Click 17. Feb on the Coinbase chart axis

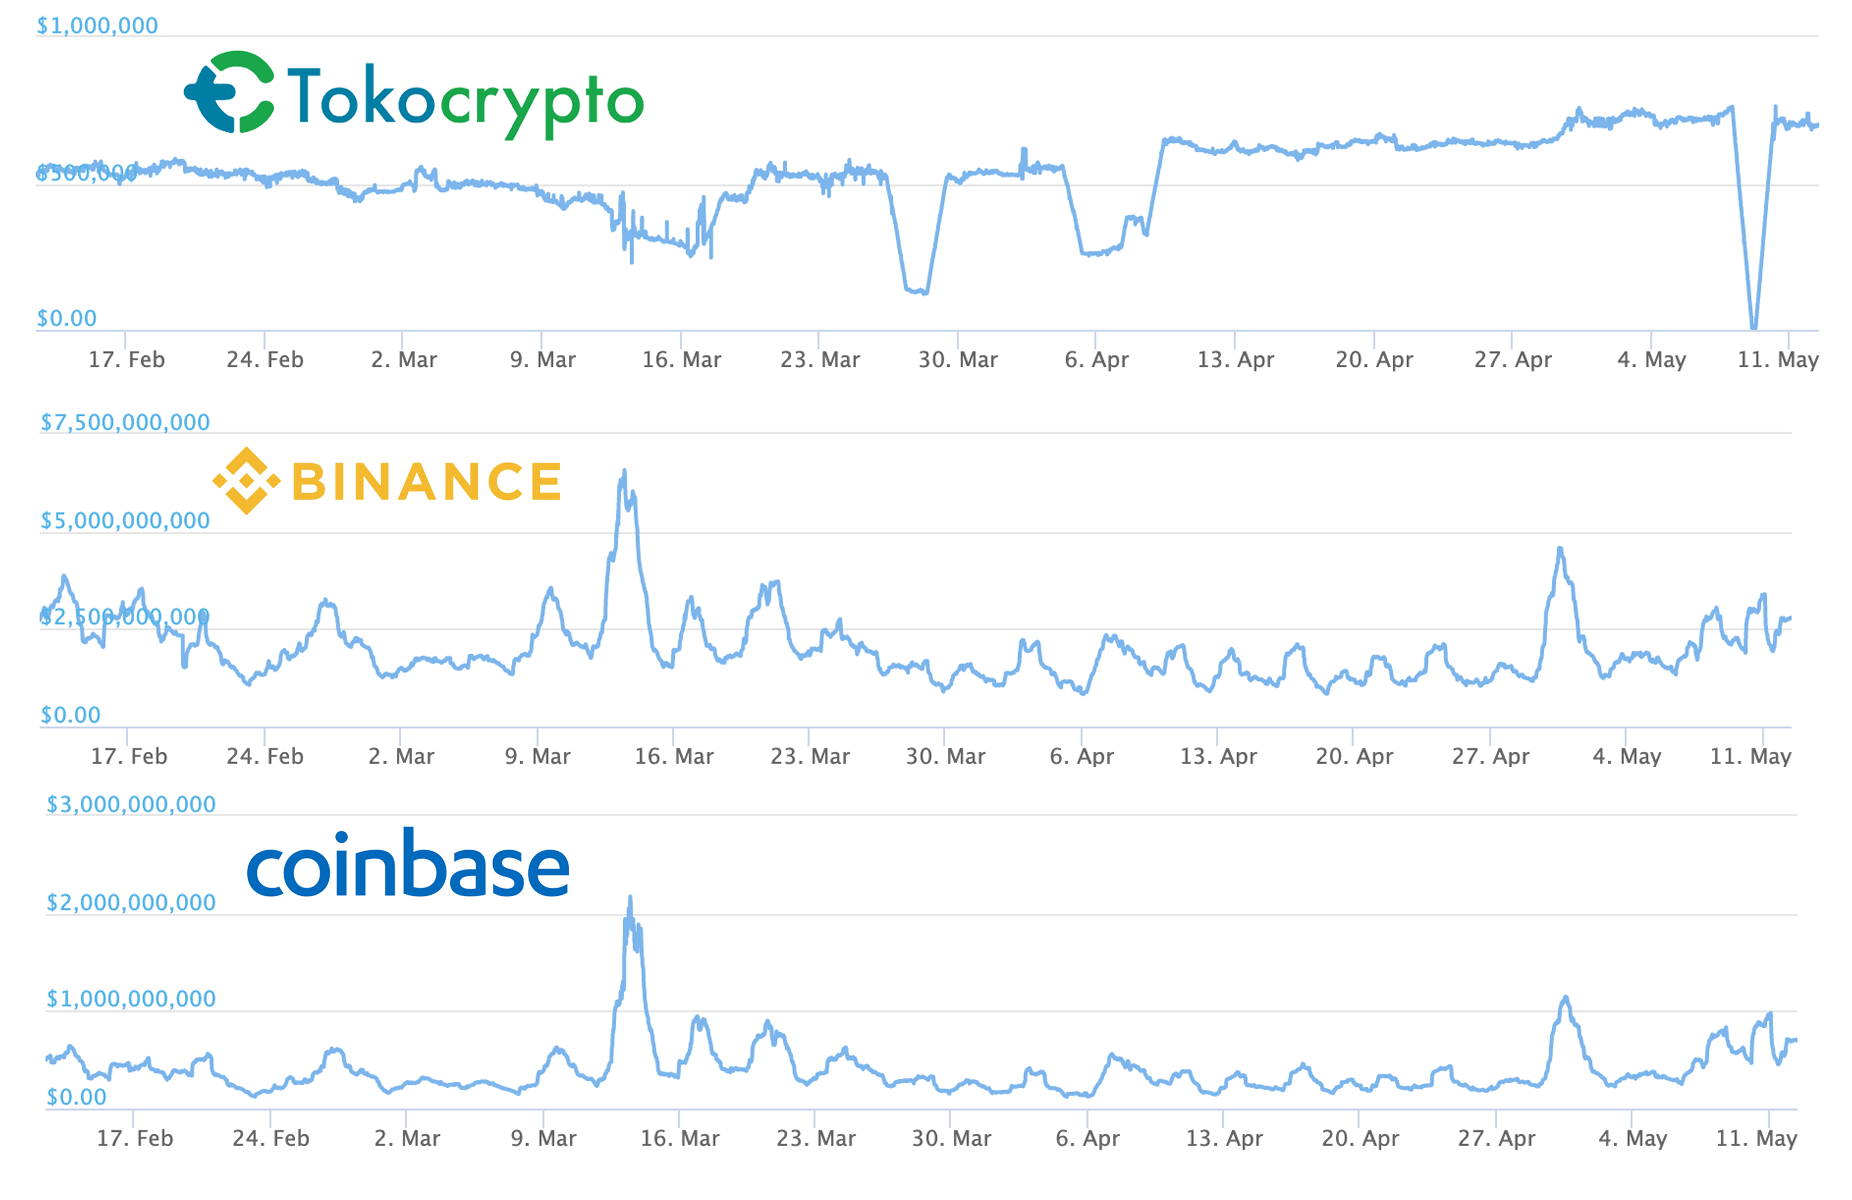pos(135,1139)
